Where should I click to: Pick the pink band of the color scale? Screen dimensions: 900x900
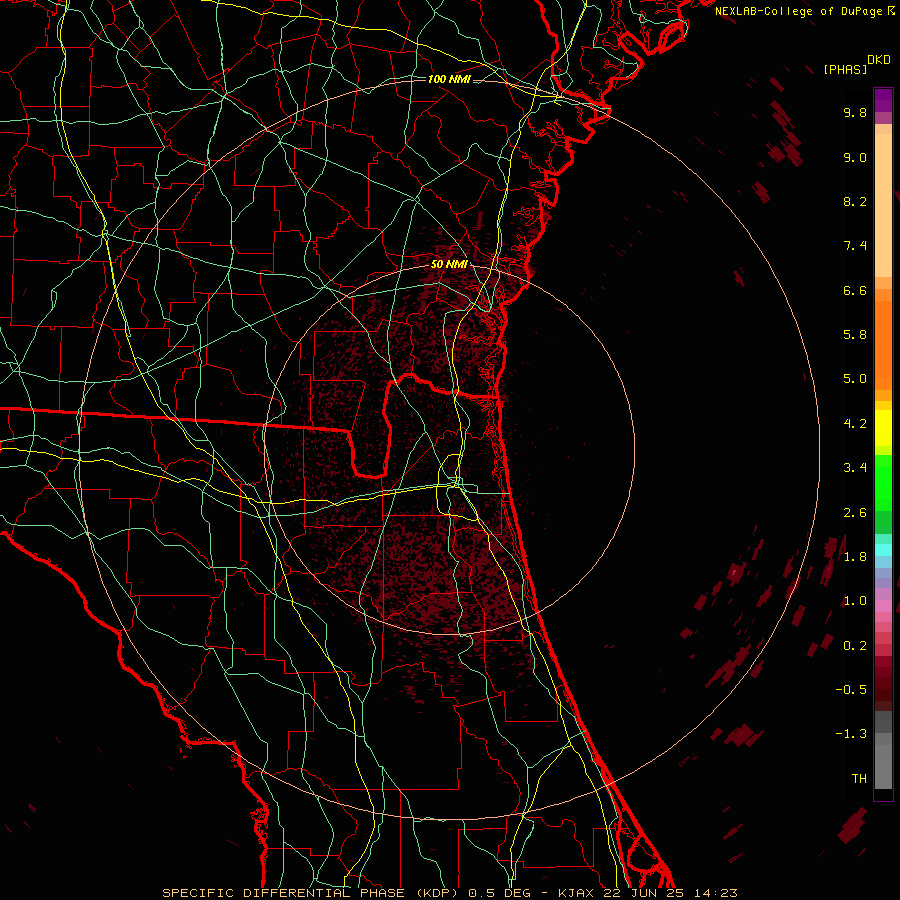pos(883,606)
